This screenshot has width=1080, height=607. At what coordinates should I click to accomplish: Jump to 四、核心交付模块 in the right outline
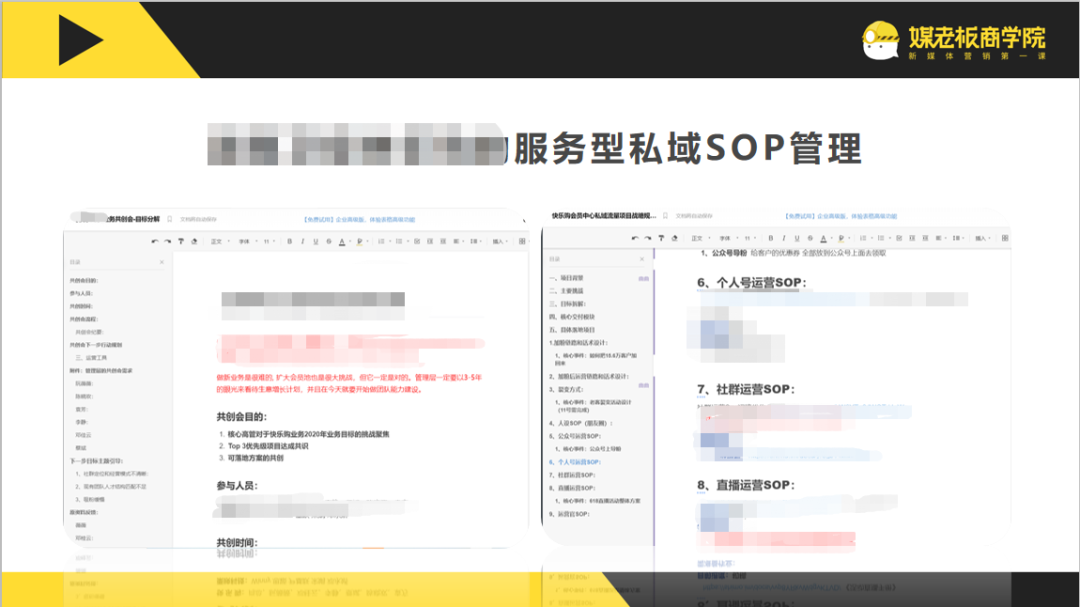coord(572,317)
